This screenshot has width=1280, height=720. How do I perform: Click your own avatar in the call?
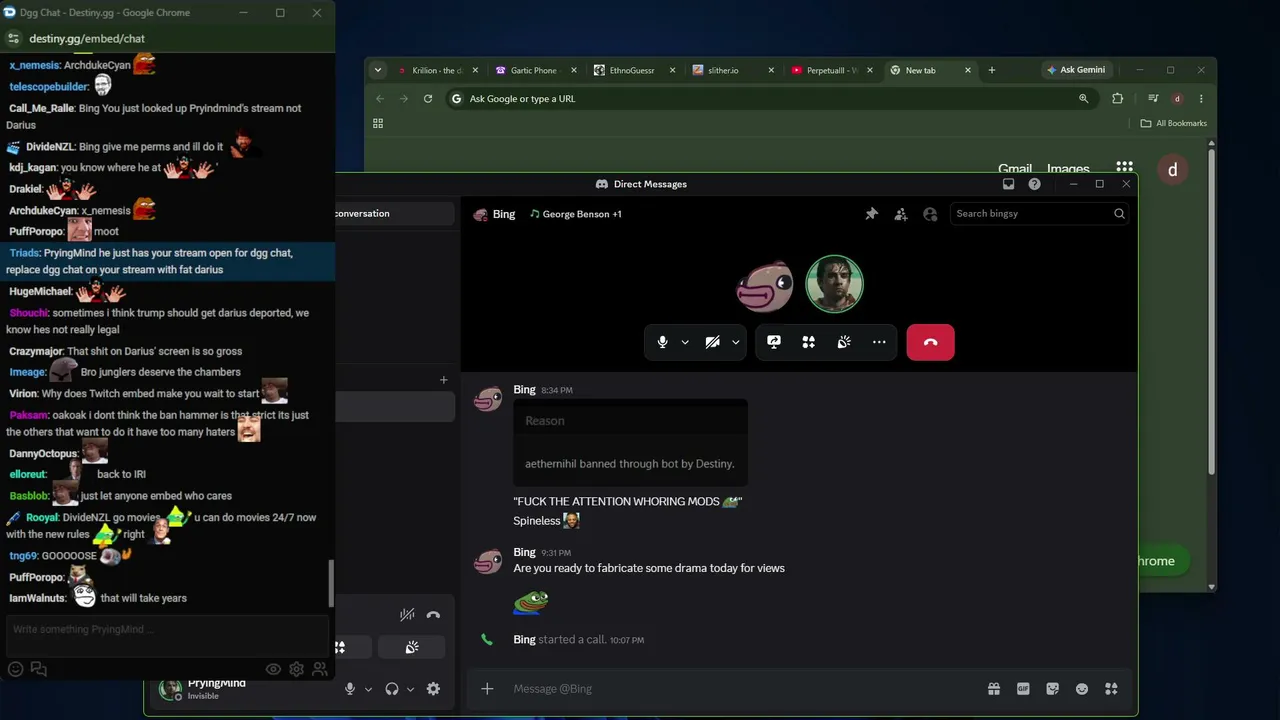tap(834, 284)
